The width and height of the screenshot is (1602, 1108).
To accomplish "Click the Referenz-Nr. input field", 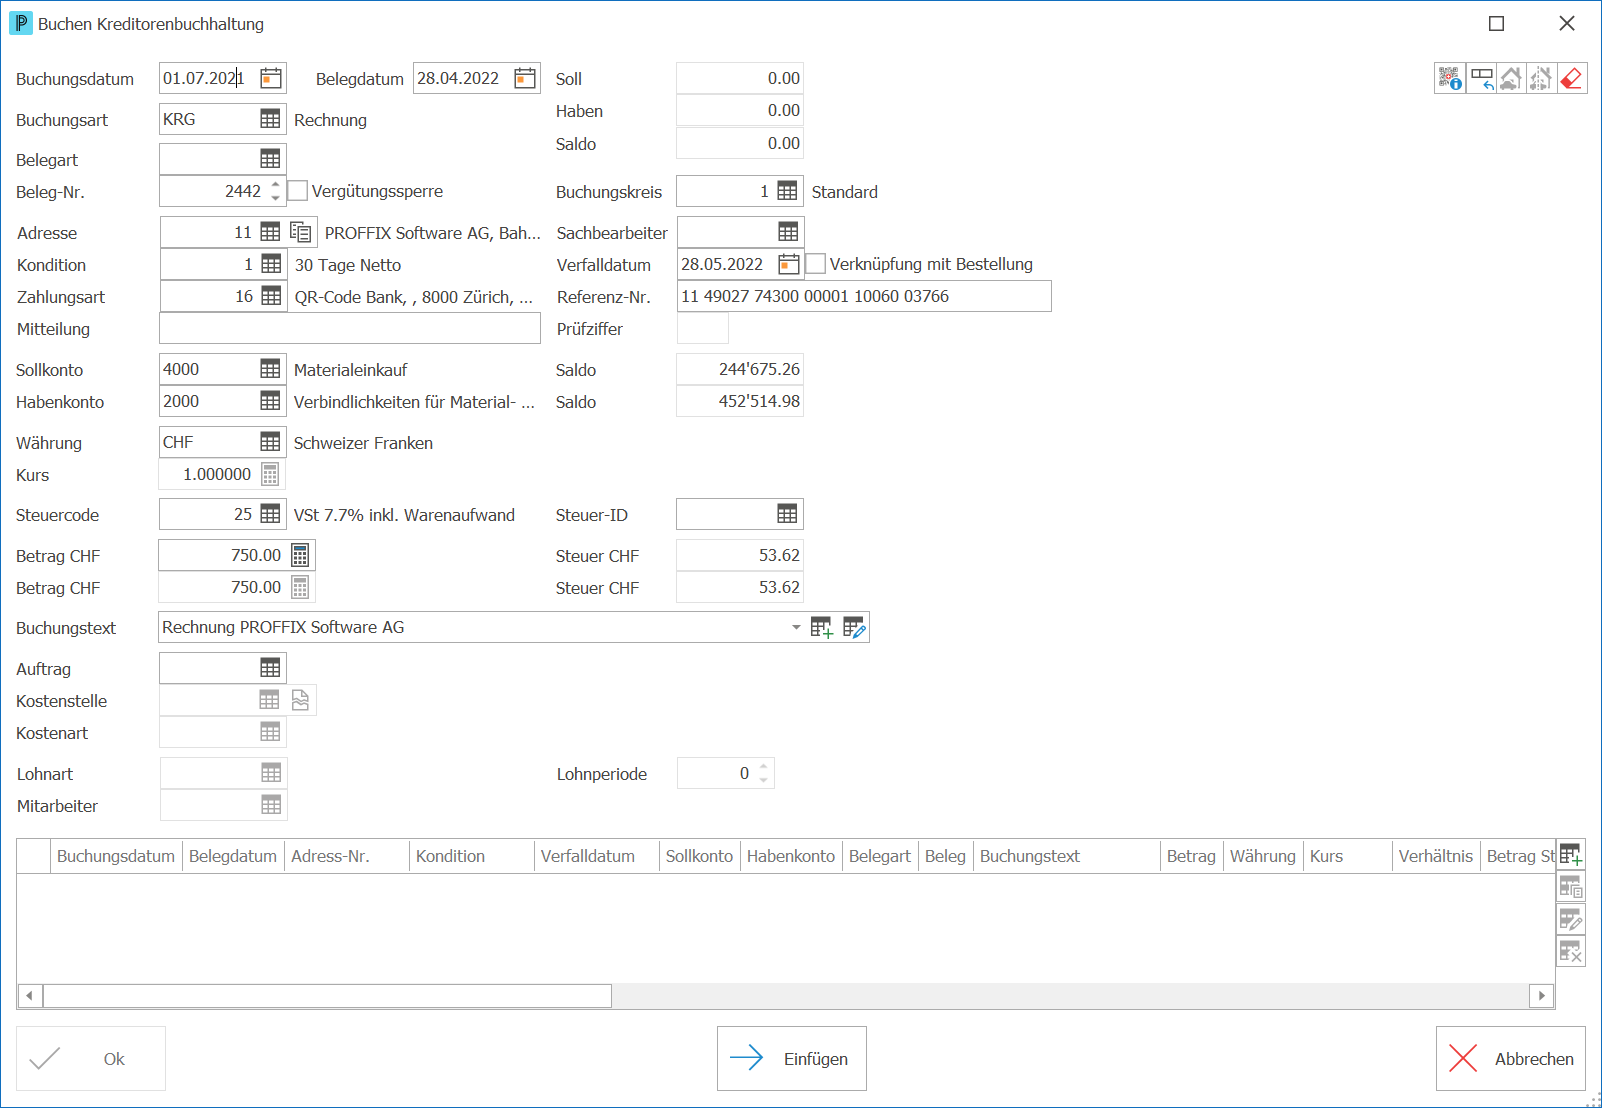I will (x=864, y=296).
